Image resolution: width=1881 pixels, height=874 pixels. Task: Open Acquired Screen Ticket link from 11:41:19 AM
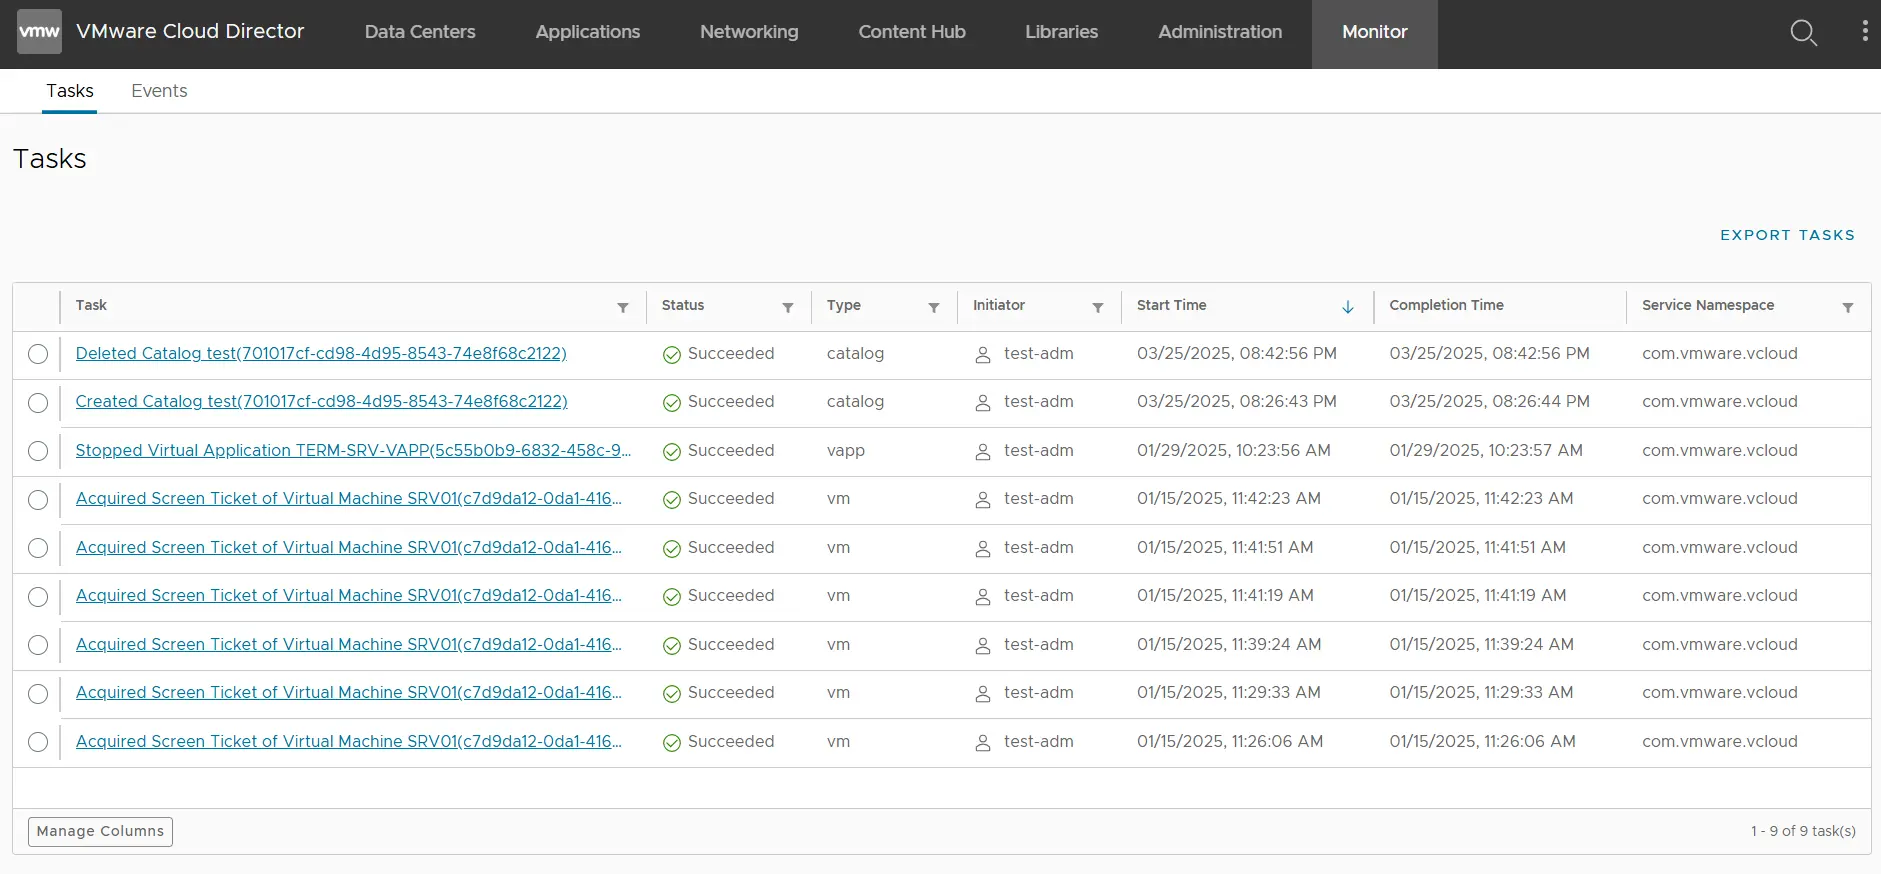(x=349, y=596)
